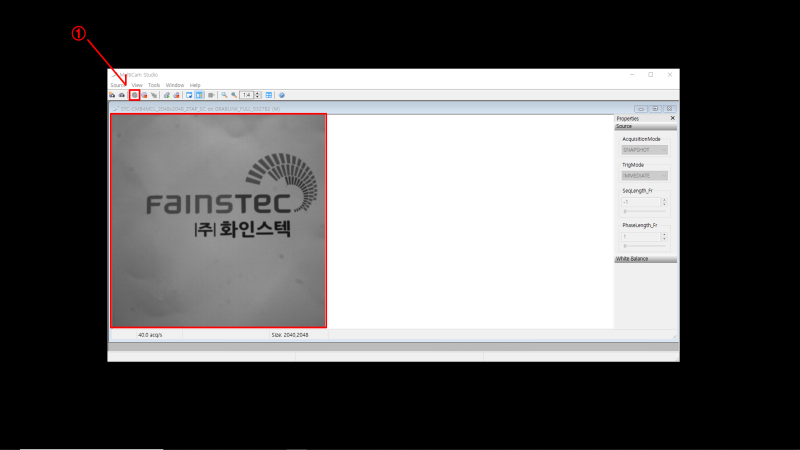This screenshot has height=450, width=800.
Task: Toggle the blue window view button left of the highlighted one
Action: pyautogui.click(x=189, y=95)
